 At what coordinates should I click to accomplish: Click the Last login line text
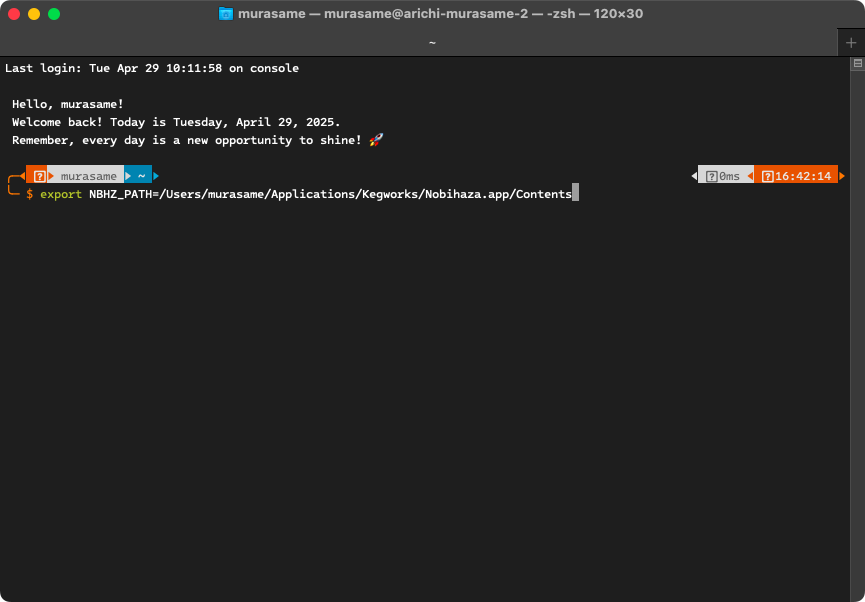pos(152,68)
